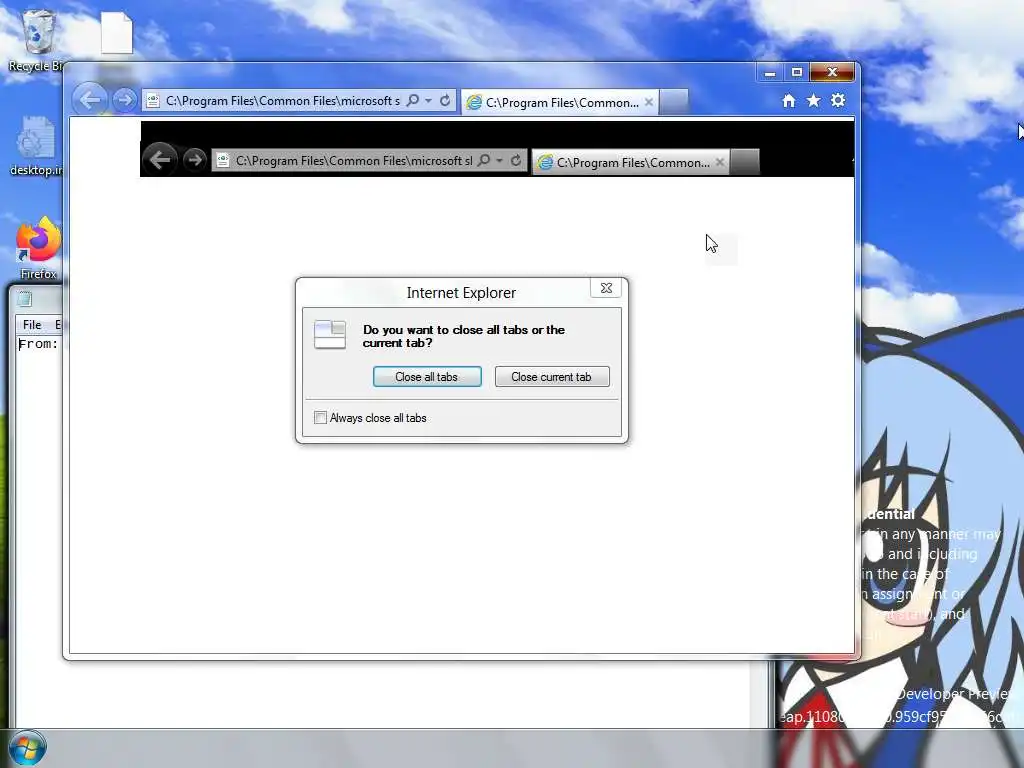Click the embedded tab's close X
This screenshot has height=768, width=1024.
click(x=720, y=162)
